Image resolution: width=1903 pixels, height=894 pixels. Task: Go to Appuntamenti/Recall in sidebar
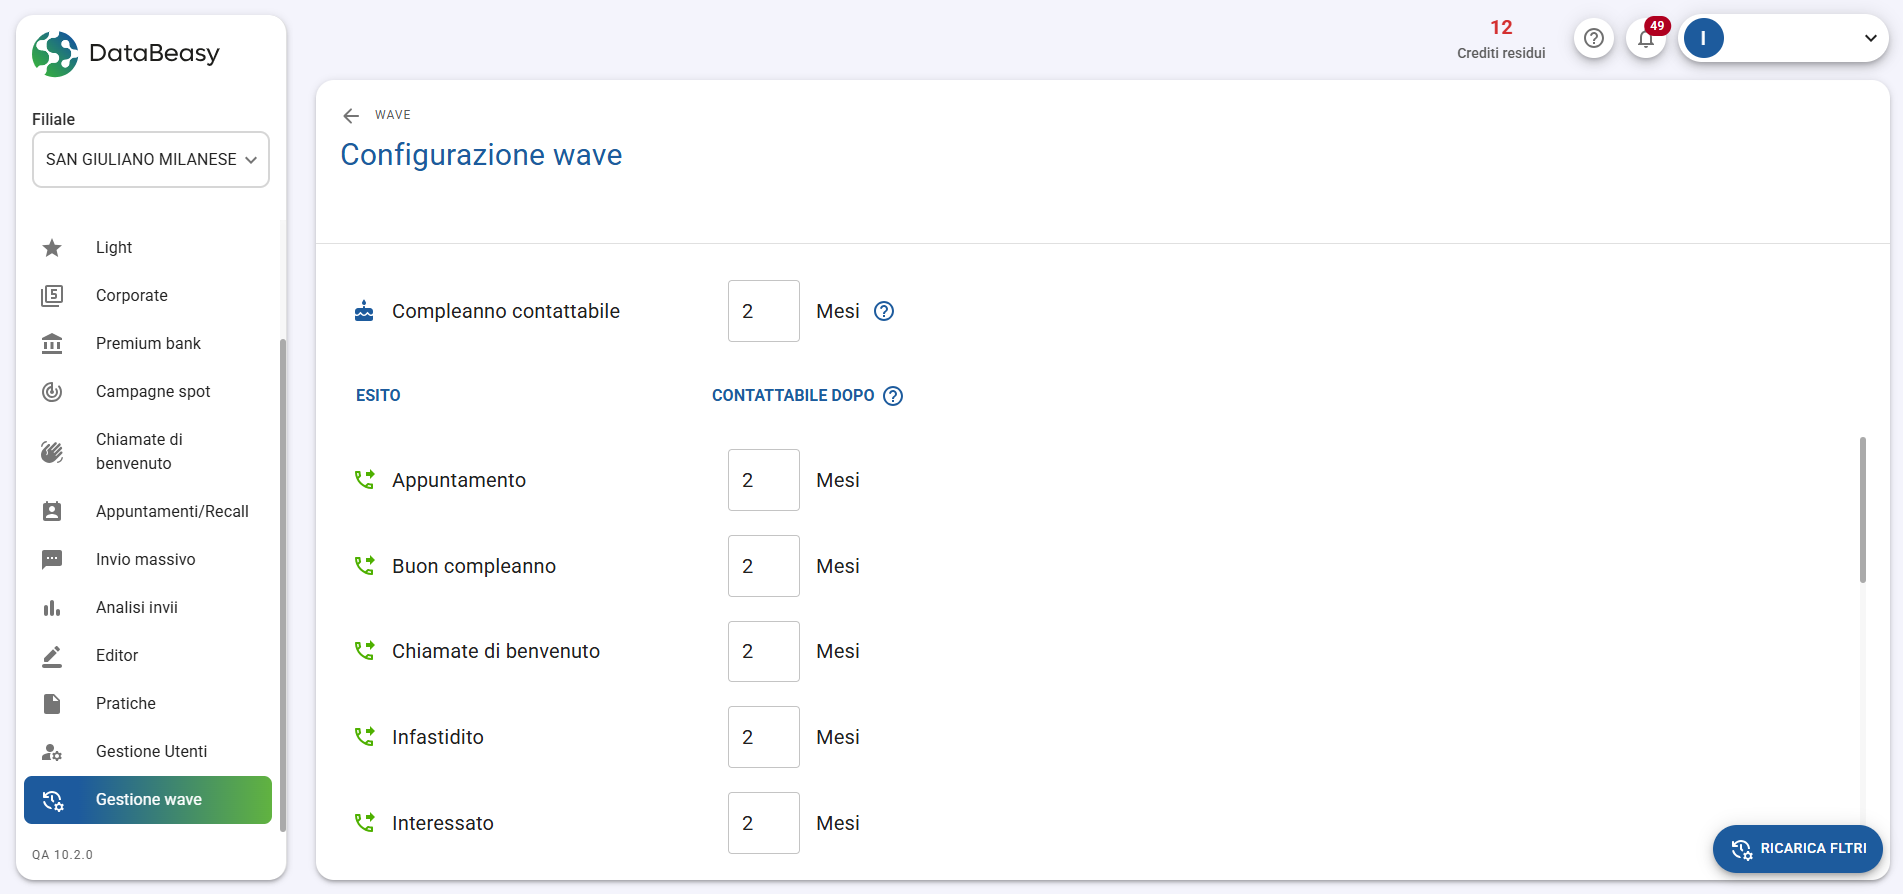(172, 512)
